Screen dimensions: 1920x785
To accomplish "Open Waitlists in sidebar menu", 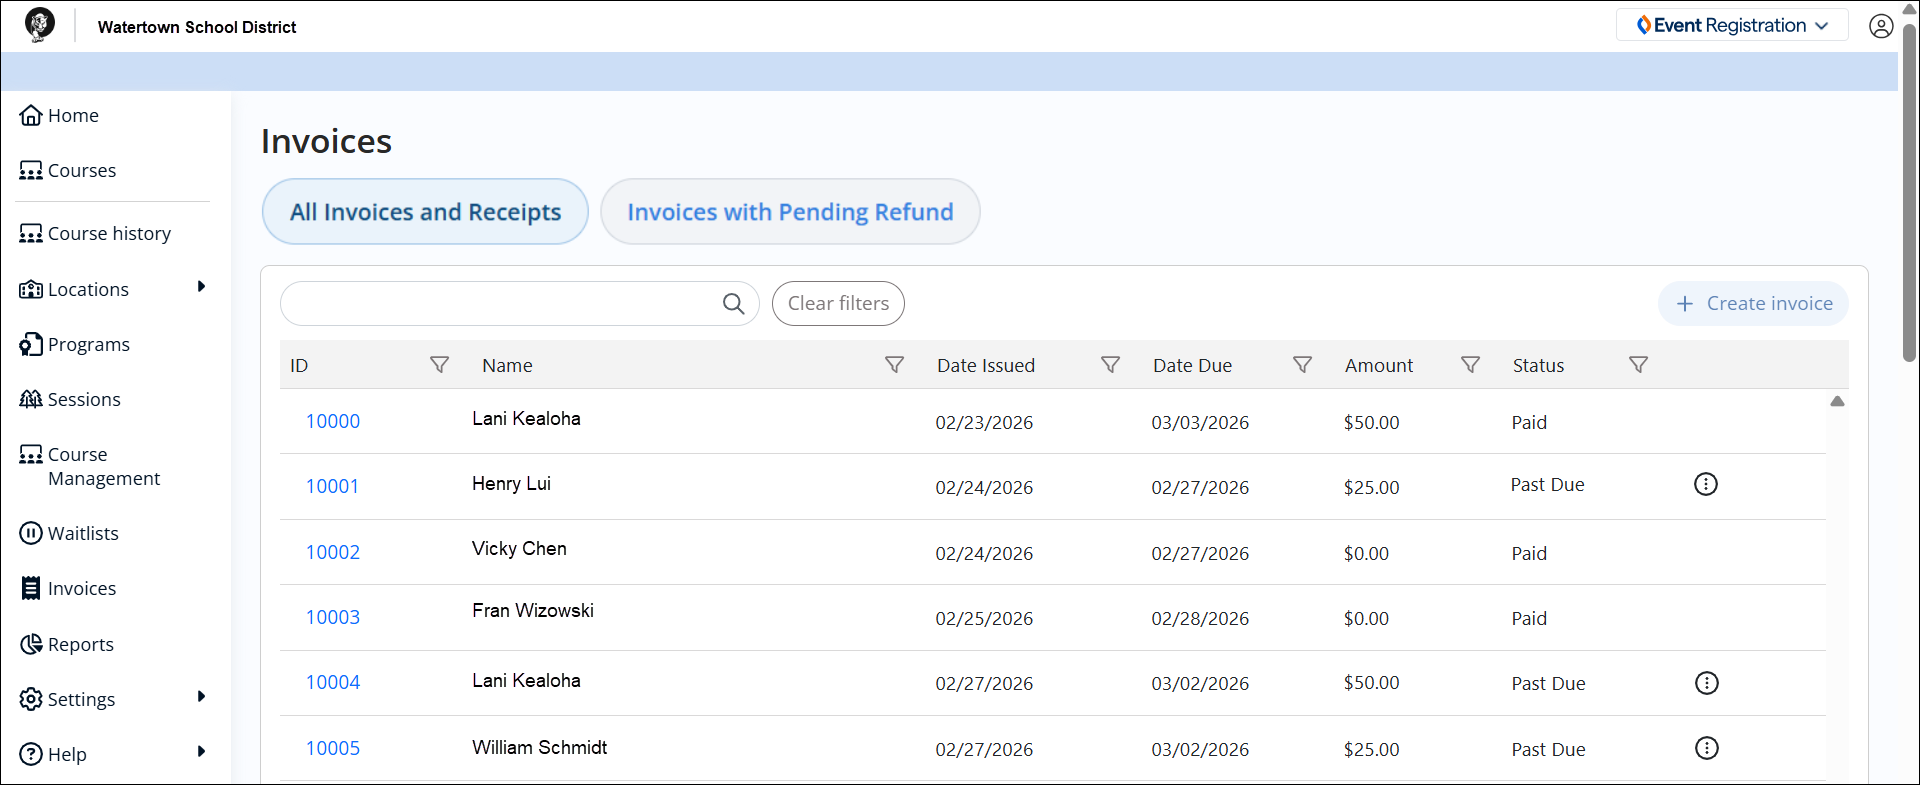I will click(83, 534).
